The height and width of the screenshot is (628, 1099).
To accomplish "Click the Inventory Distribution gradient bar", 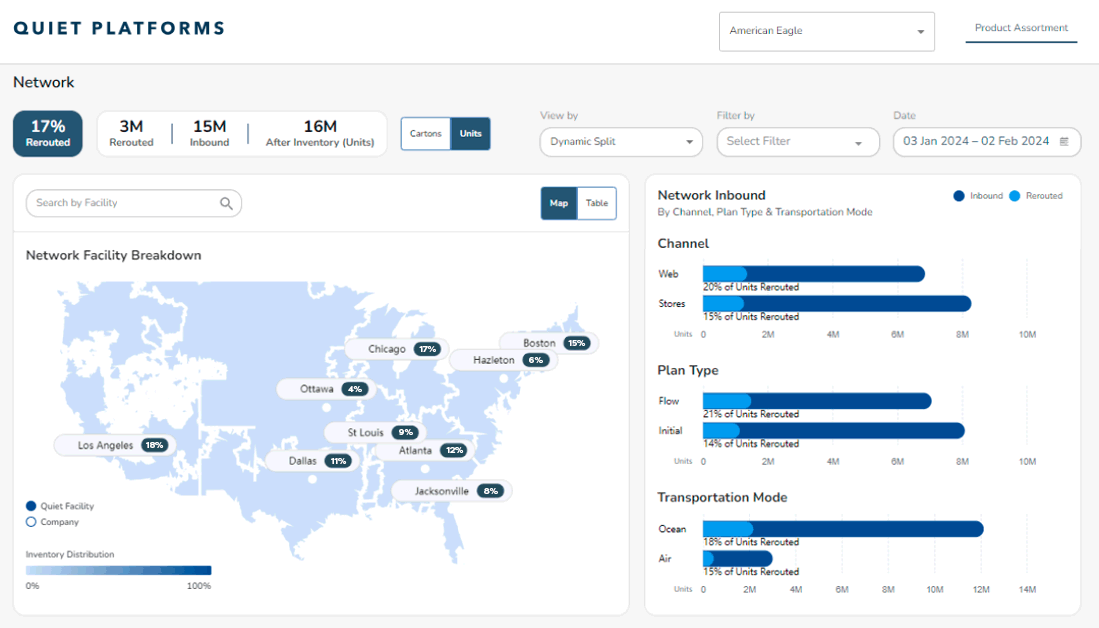I will pyautogui.click(x=118, y=571).
